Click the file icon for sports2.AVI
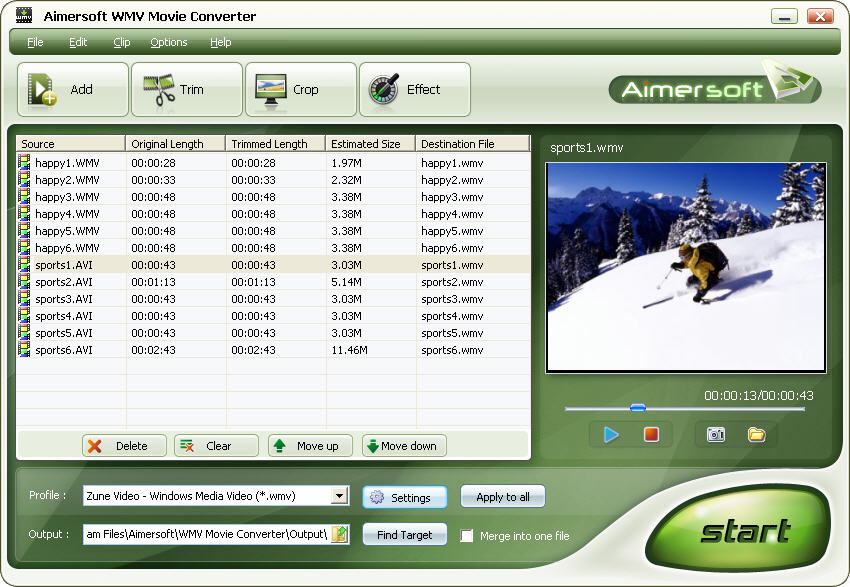 click(24, 281)
